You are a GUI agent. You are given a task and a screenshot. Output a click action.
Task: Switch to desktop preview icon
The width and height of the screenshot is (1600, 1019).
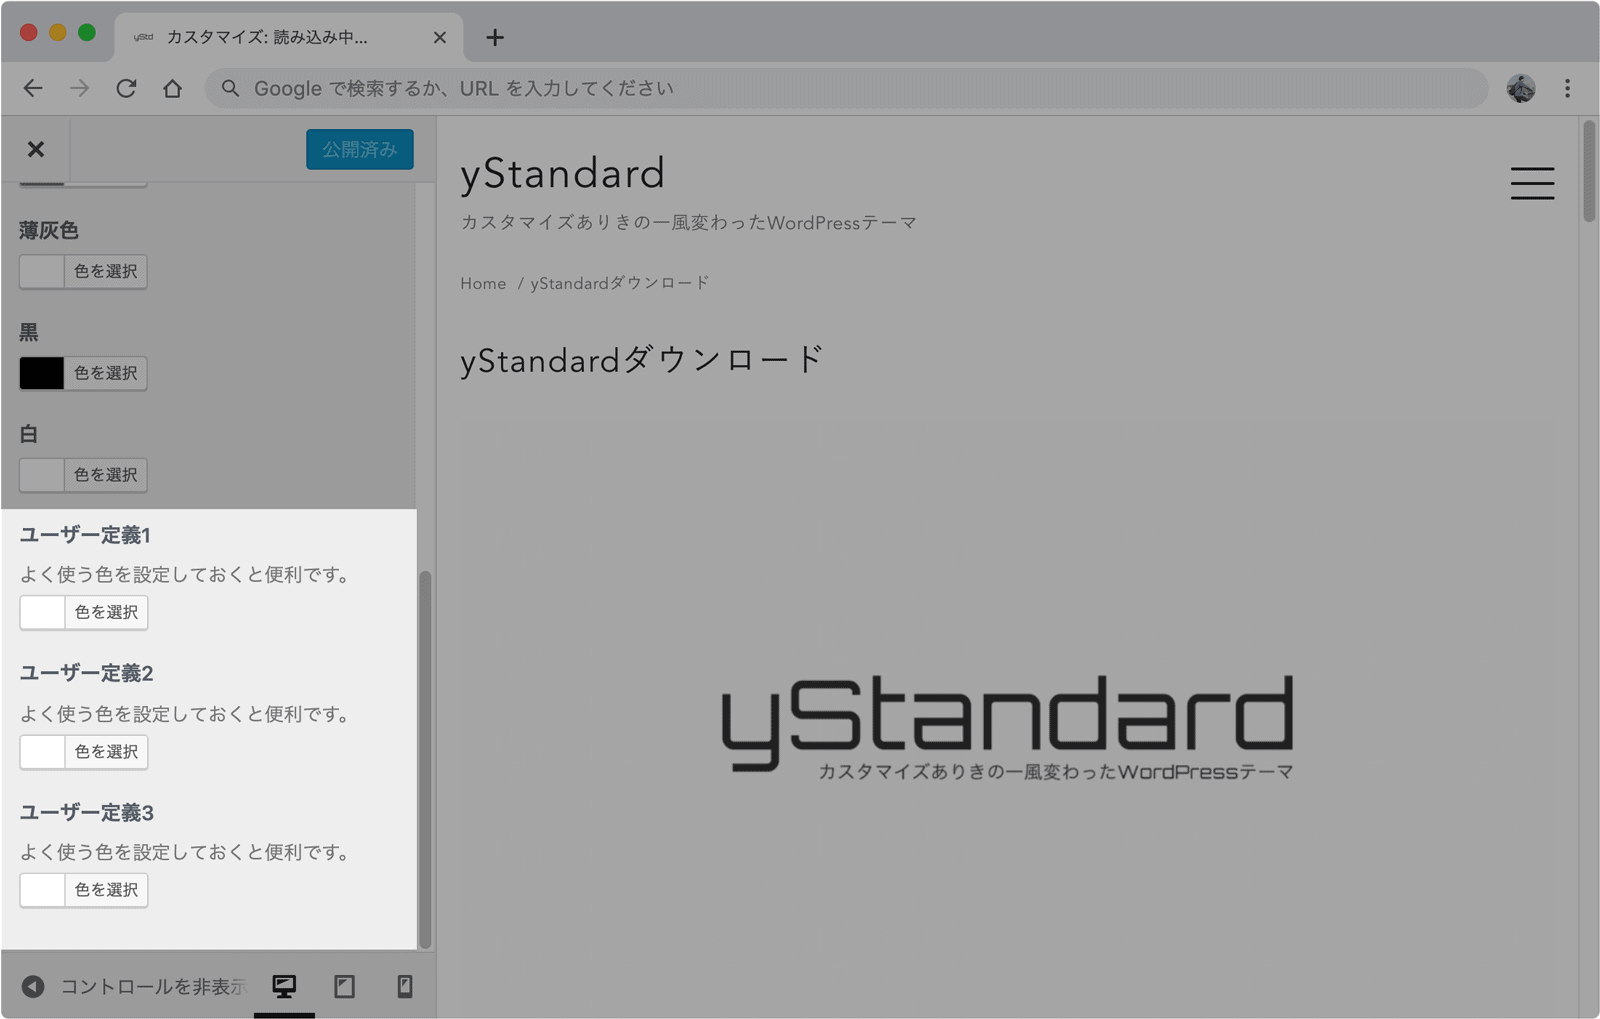tap(284, 986)
